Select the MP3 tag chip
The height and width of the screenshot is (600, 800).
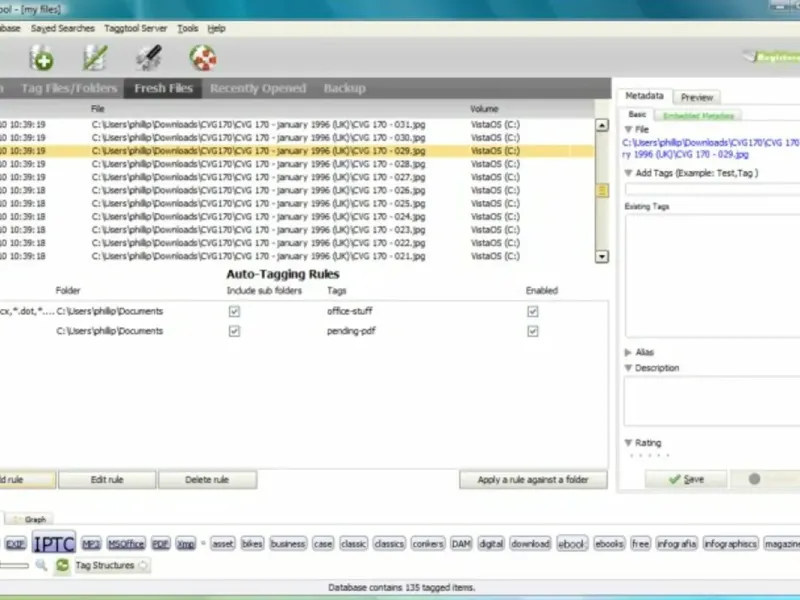(91, 544)
